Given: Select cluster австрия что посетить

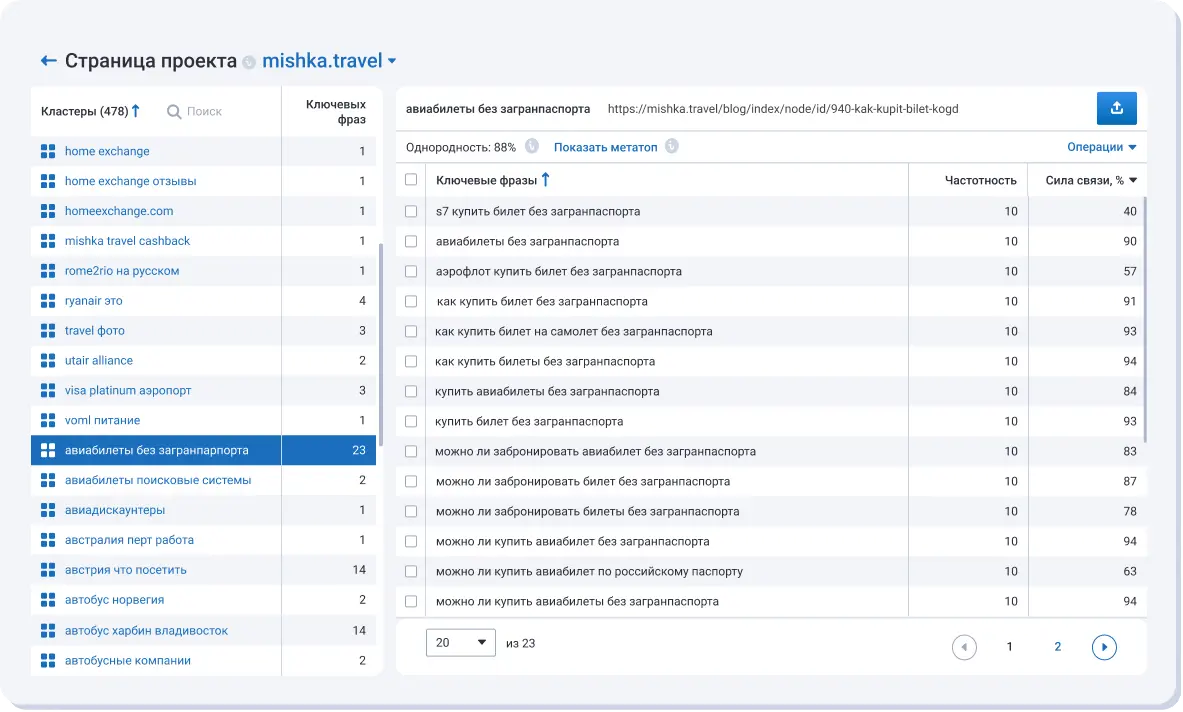Looking at the screenshot, I should (125, 570).
